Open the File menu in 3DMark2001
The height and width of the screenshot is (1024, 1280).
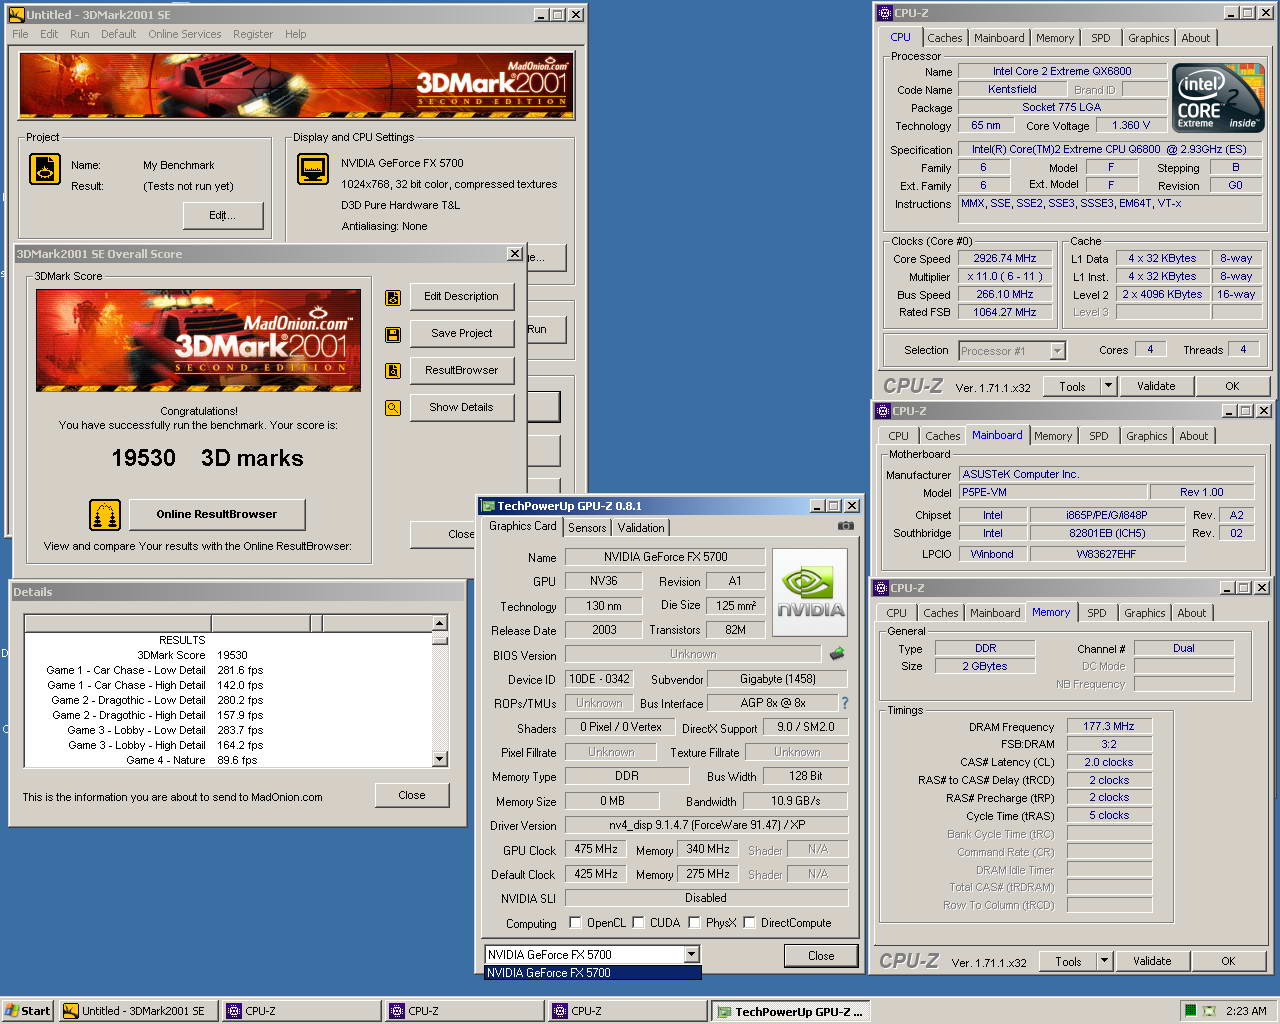[20, 34]
